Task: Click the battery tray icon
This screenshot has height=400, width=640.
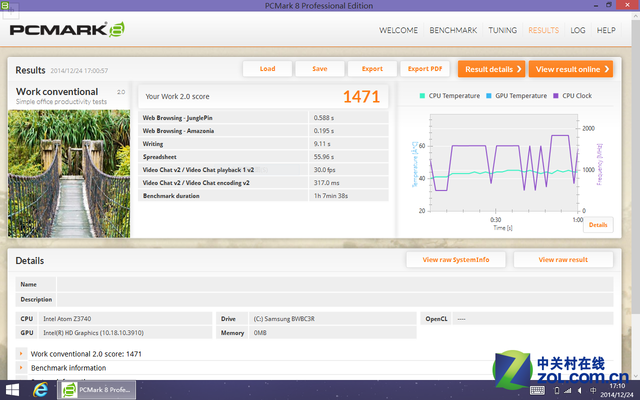Action: click(x=556, y=391)
